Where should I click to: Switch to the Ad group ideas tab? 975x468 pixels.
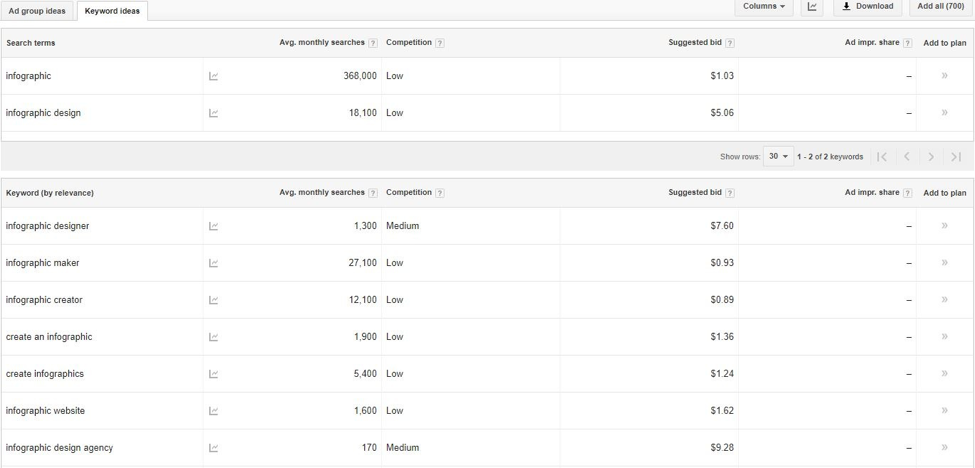(x=37, y=11)
